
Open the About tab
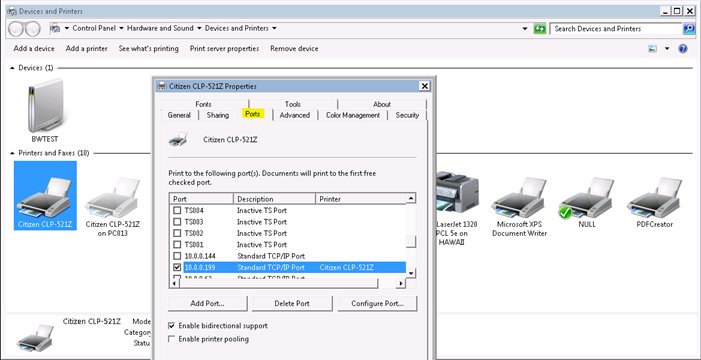[382, 104]
